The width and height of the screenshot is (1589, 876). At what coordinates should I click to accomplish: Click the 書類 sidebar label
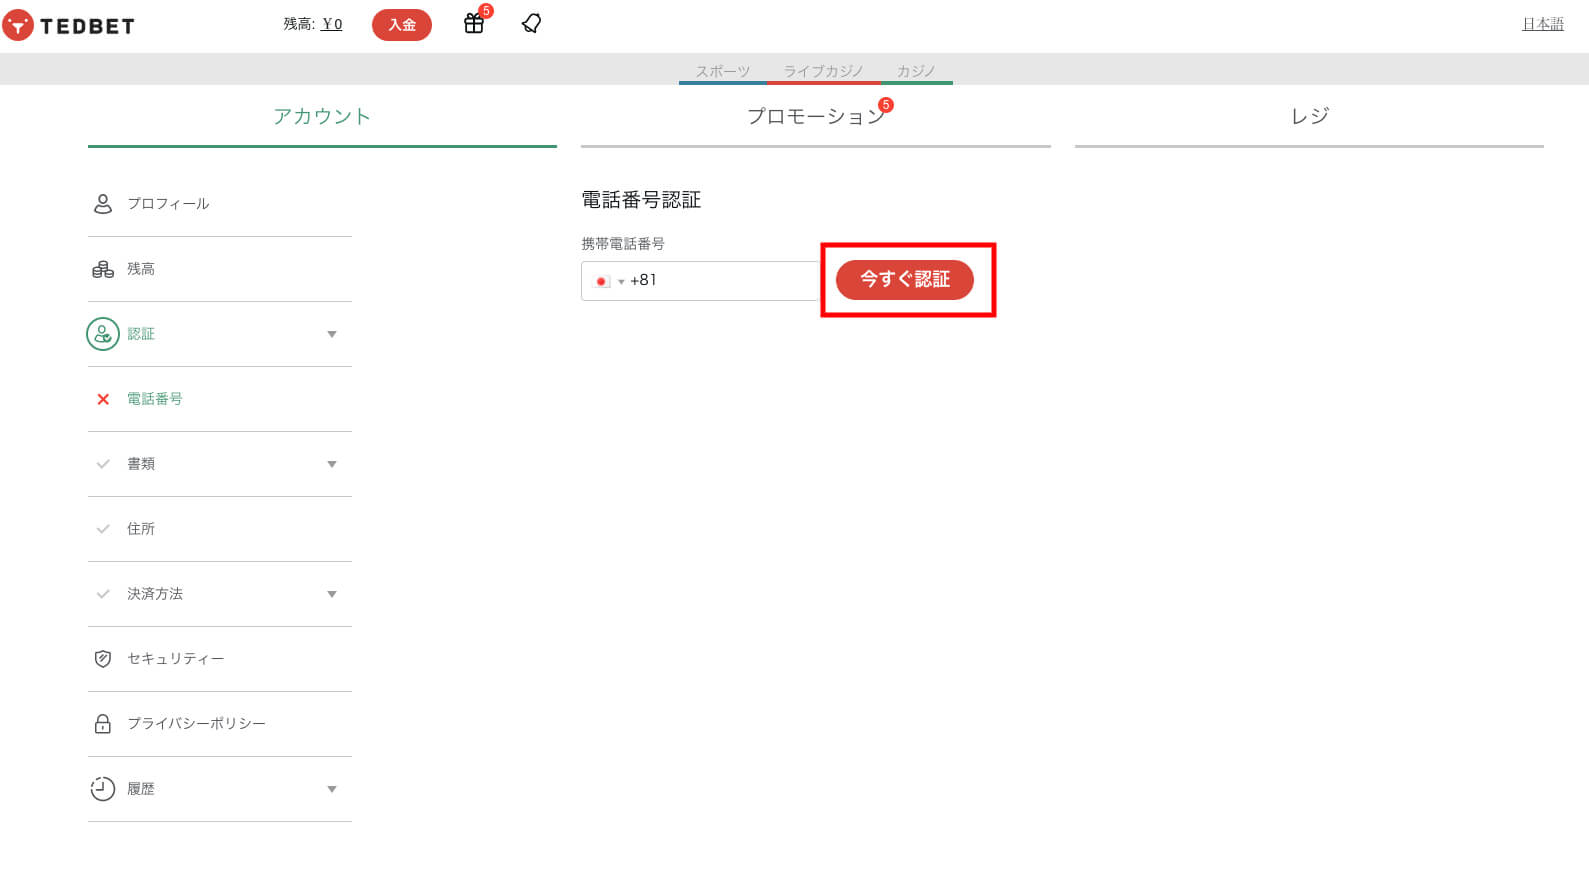pos(141,464)
